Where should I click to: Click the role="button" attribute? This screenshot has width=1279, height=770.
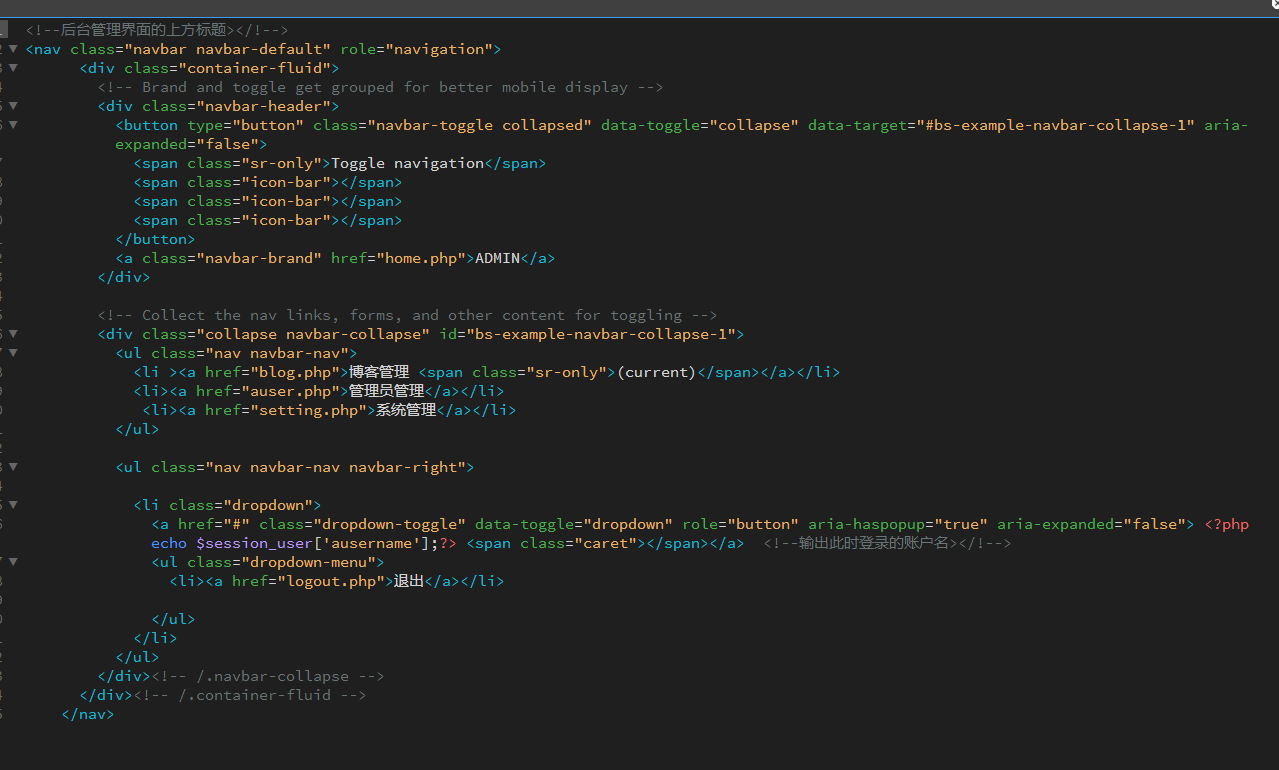740,524
